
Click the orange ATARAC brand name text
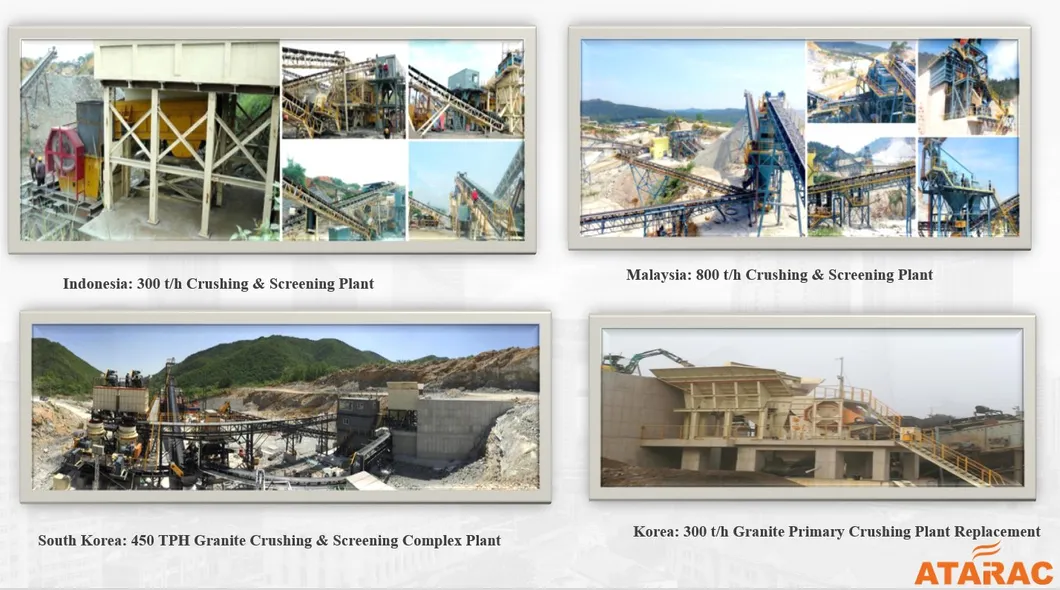[x=983, y=573]
